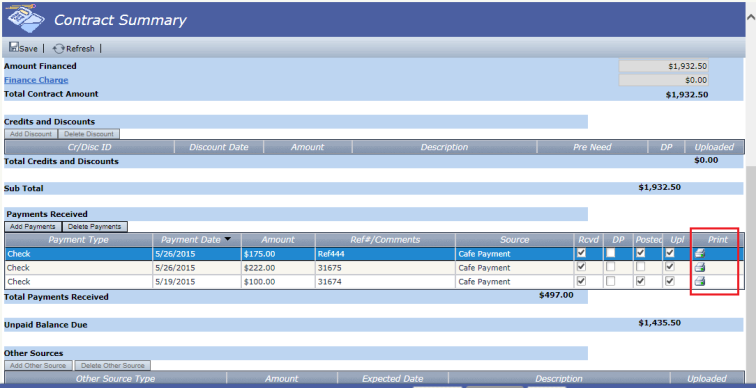Viewport: 756px width, 388px height.
Task: Click the Save disk icon
Action: (x=14, y=47)
